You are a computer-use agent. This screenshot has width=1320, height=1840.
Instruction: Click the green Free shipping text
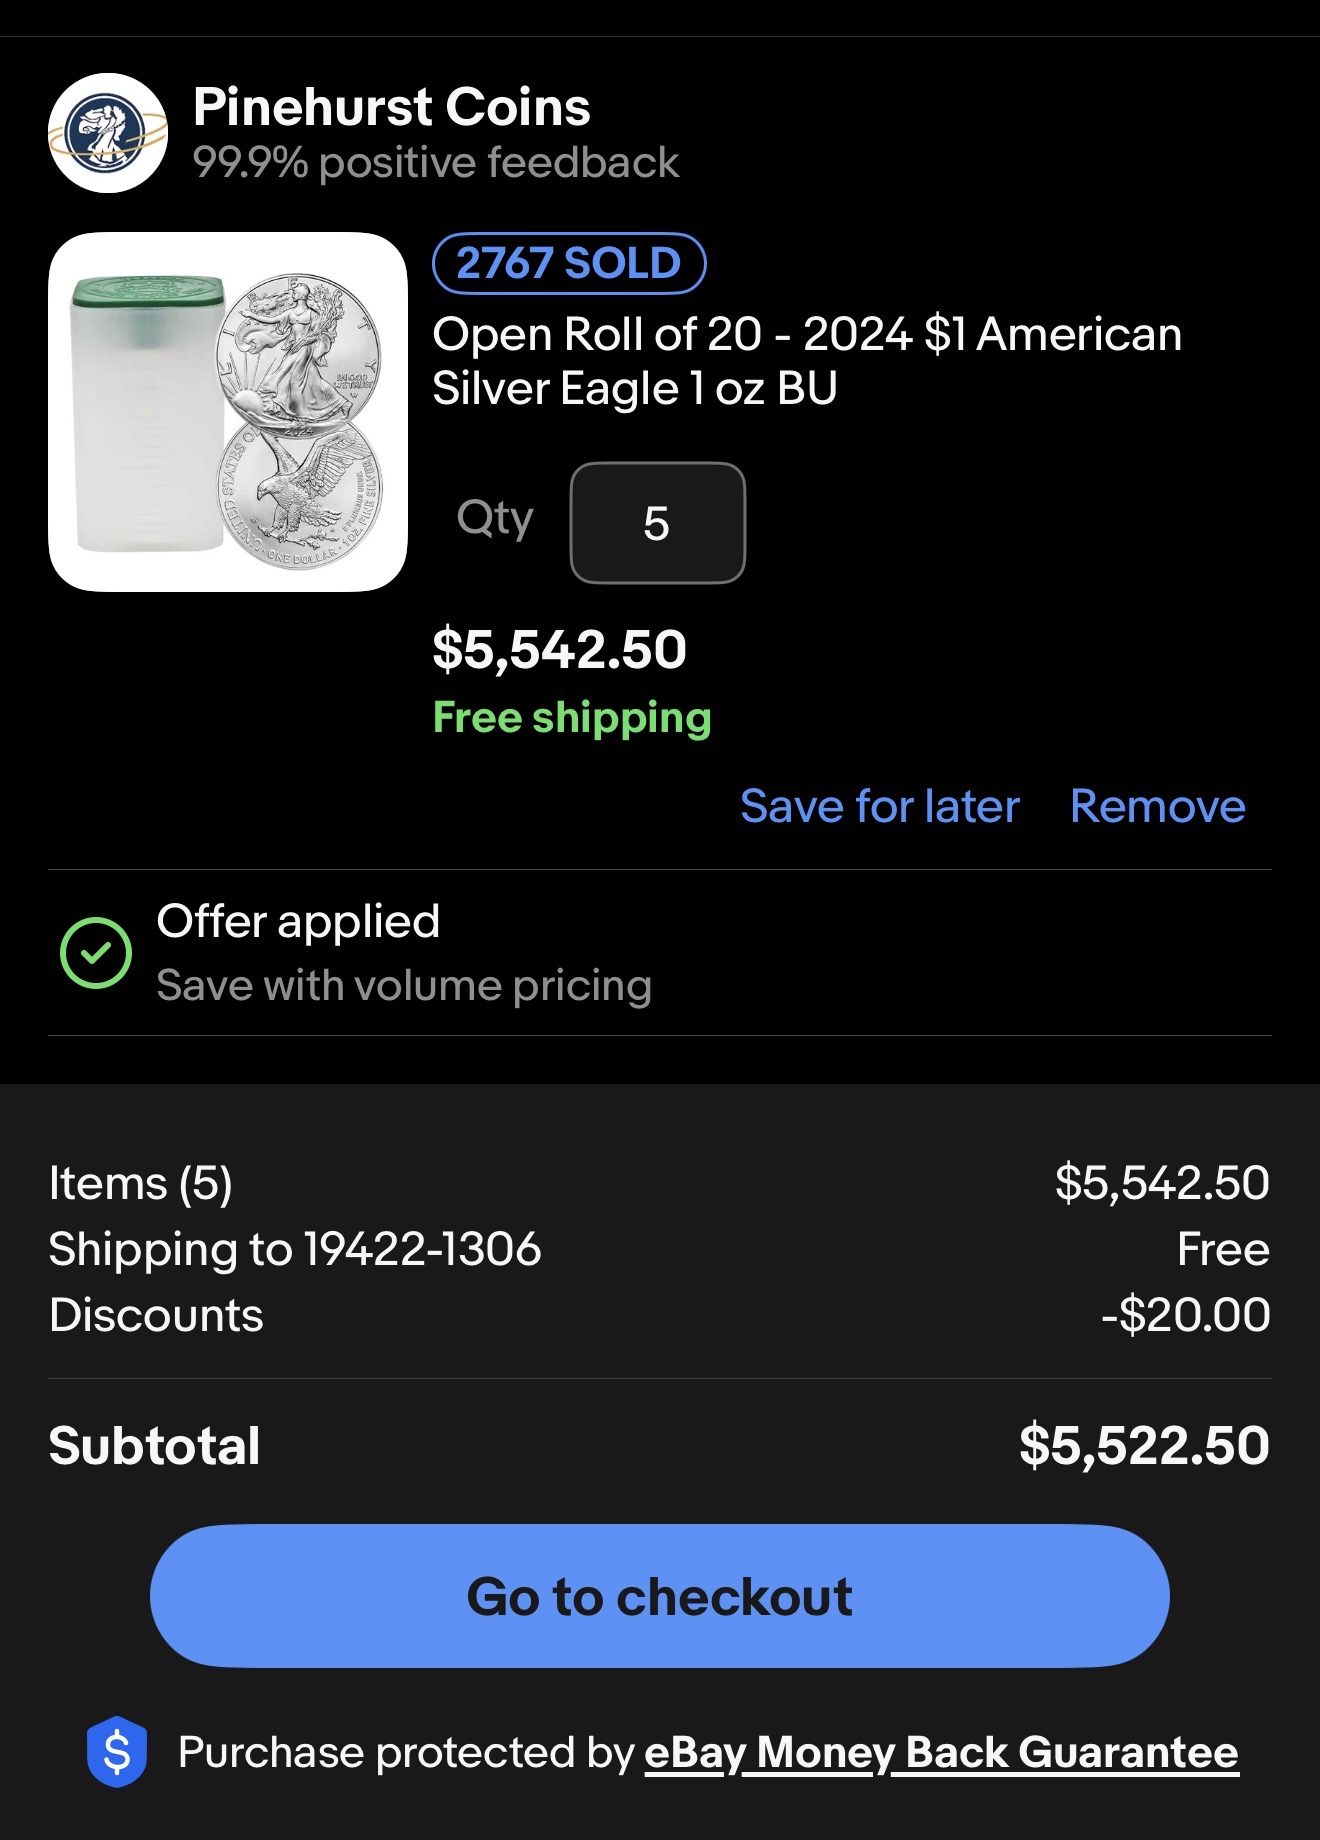click(x=571, y=718)
